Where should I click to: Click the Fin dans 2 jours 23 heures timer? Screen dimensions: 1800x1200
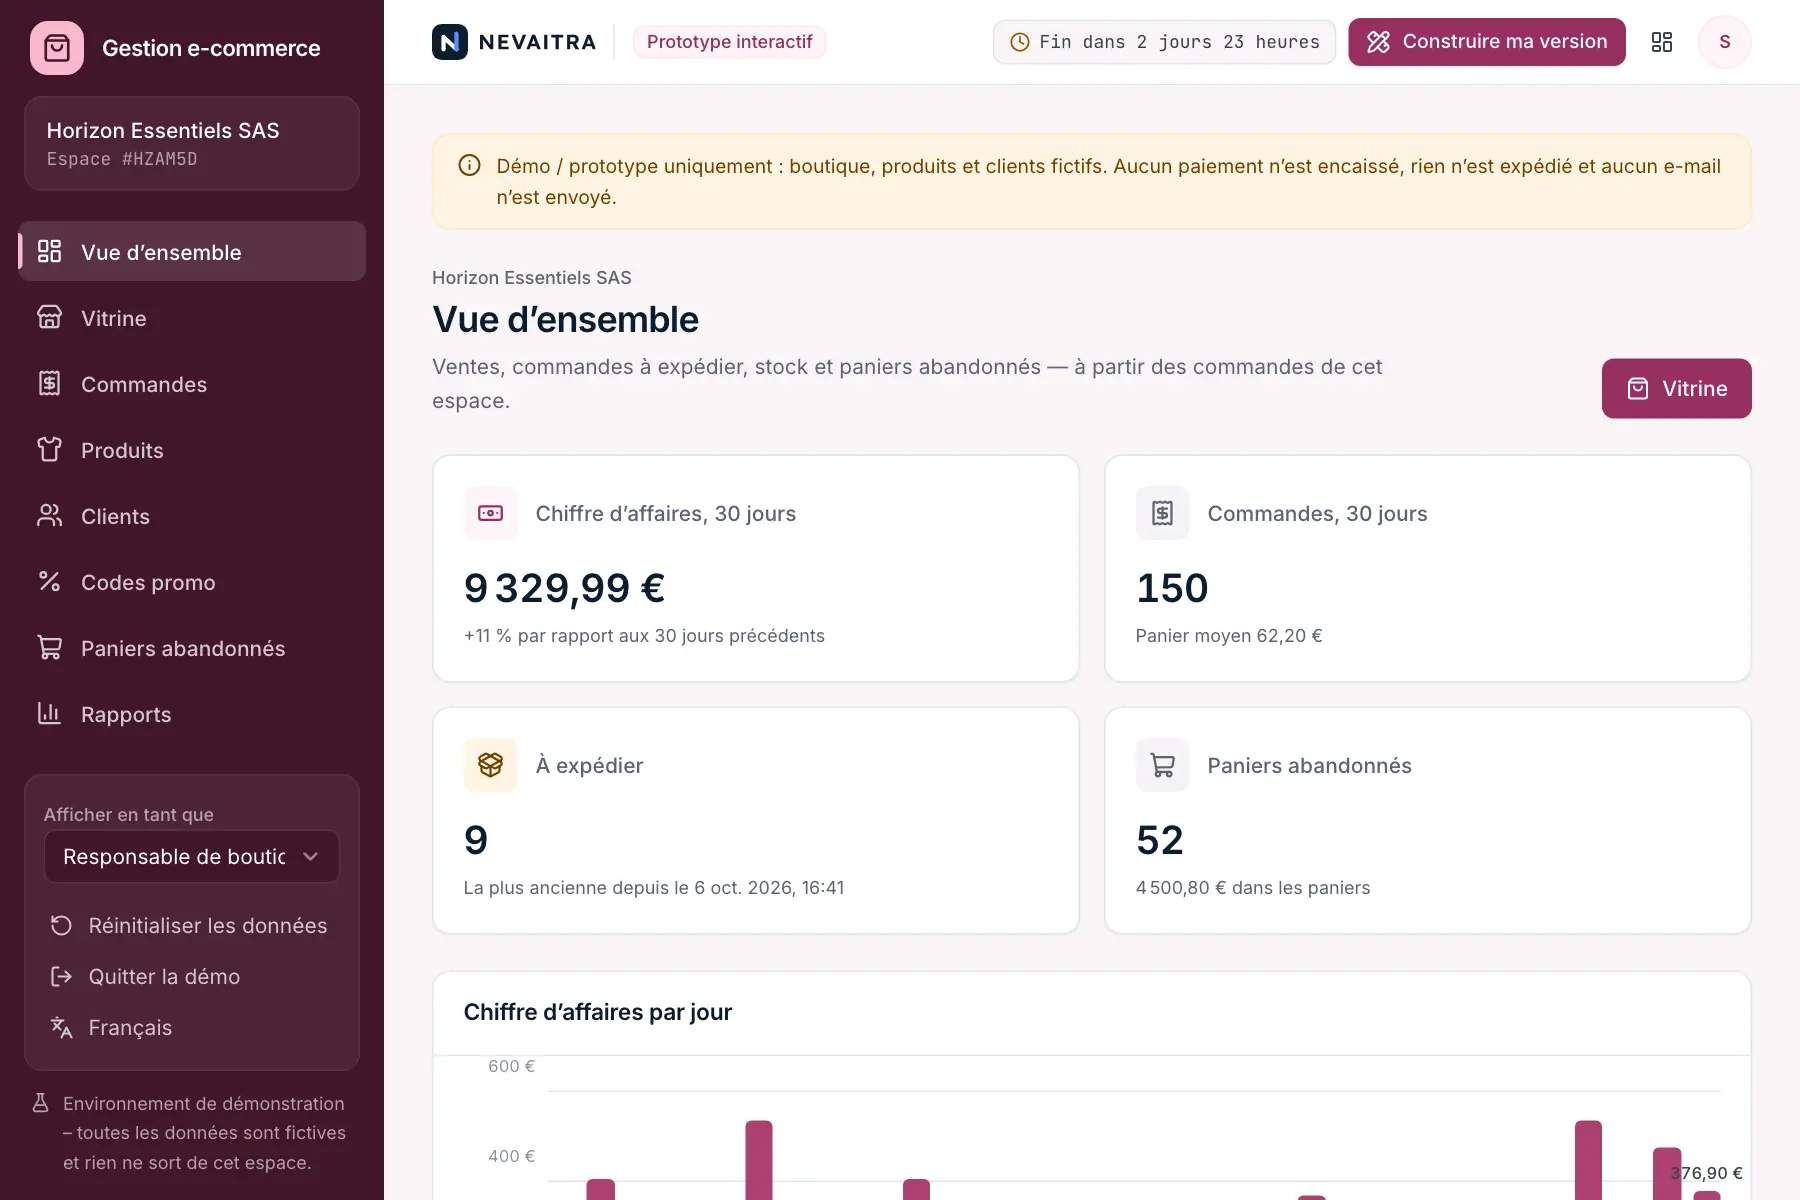tap(1164, 42)
